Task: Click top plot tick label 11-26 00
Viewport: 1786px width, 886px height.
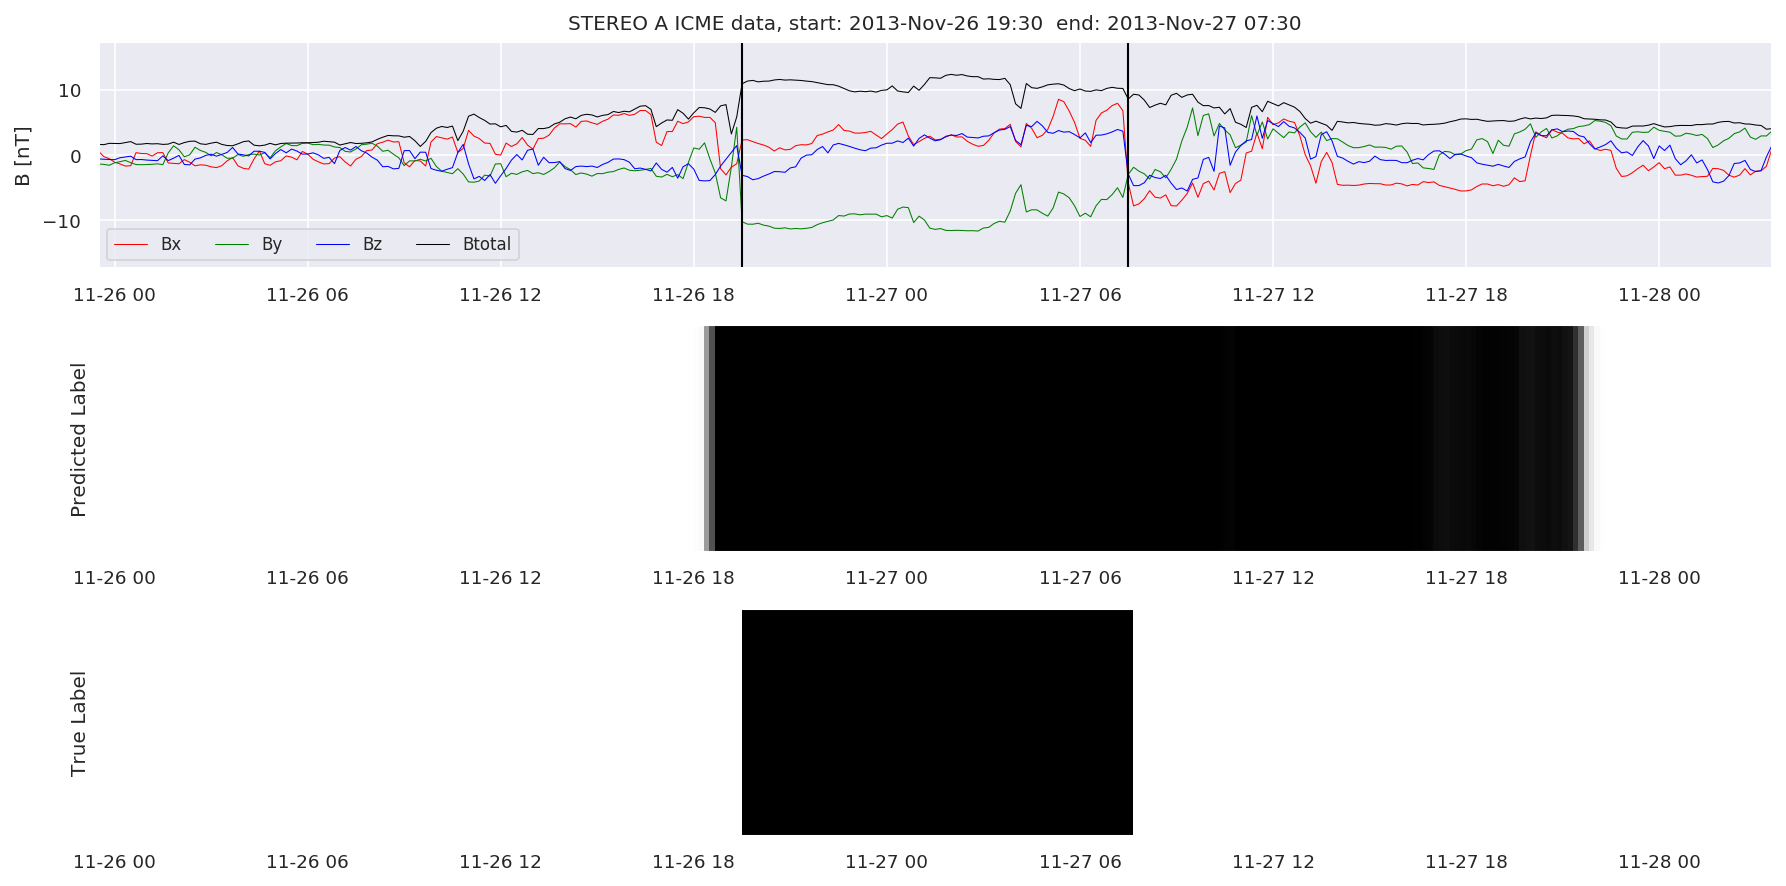Action: (x=114, y=295)
